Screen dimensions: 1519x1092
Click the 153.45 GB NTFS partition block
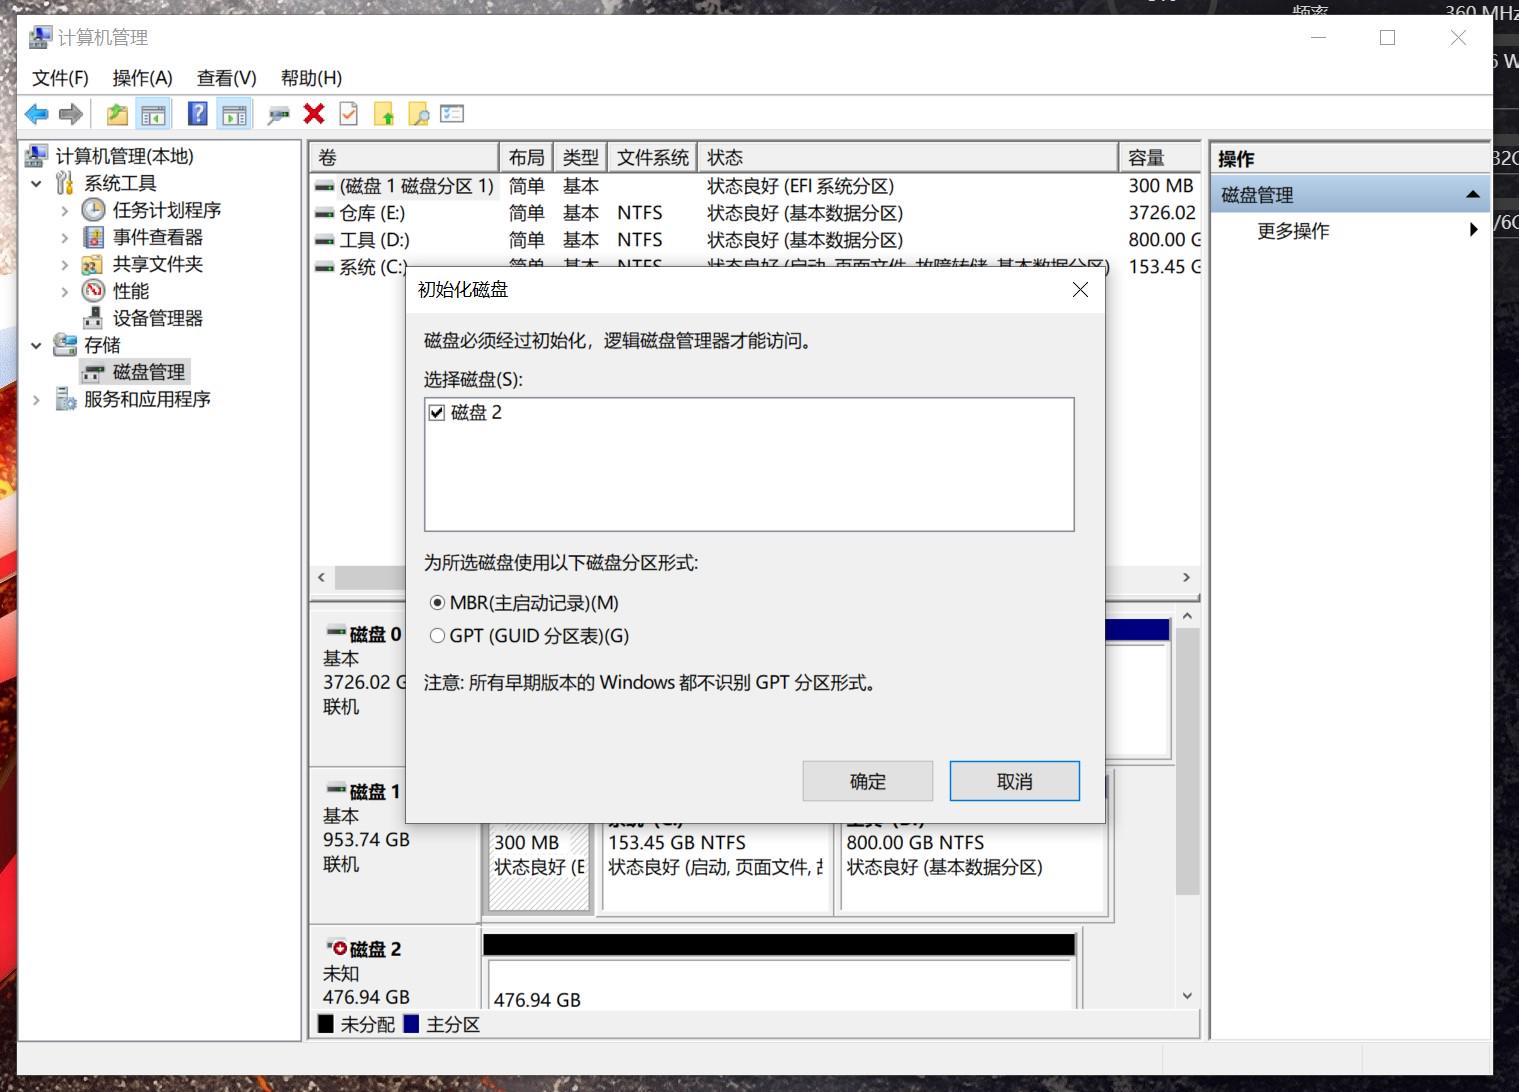click(x=716, y=865)
